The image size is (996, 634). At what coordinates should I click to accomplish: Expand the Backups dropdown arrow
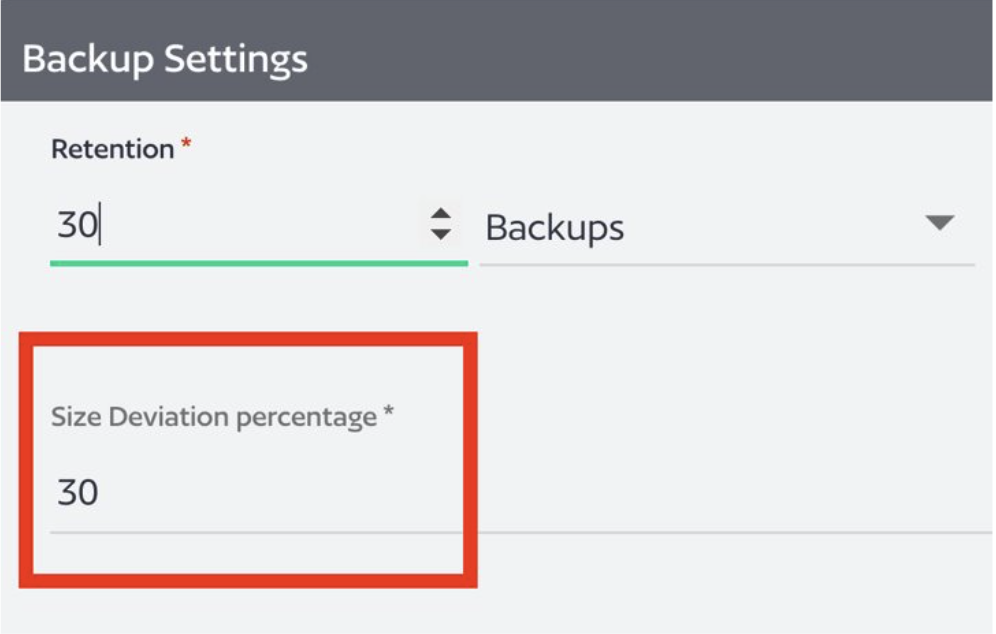tap(940, 224)
